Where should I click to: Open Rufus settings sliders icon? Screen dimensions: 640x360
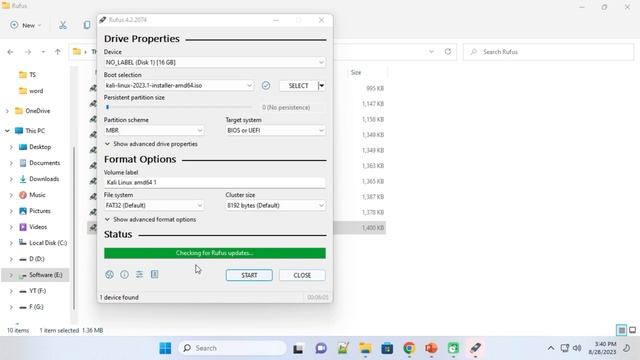click(140, 275)
